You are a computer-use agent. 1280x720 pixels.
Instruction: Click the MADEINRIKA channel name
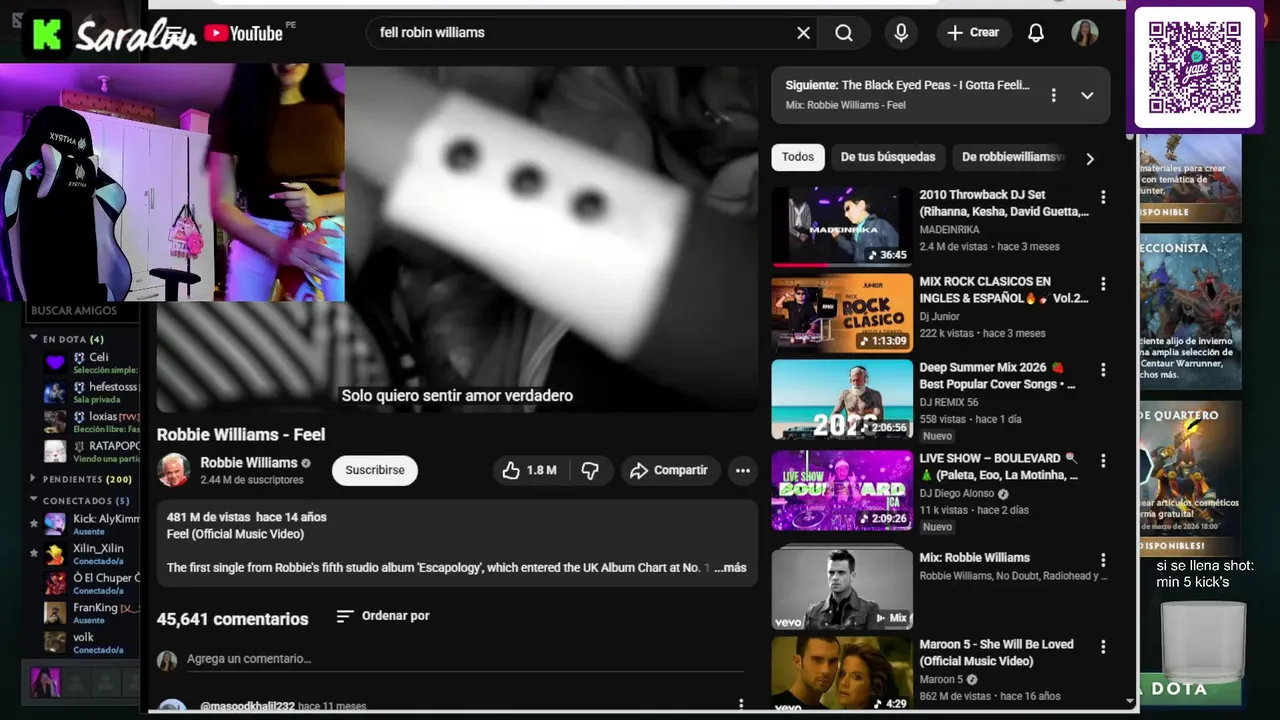tap(949, 230)
